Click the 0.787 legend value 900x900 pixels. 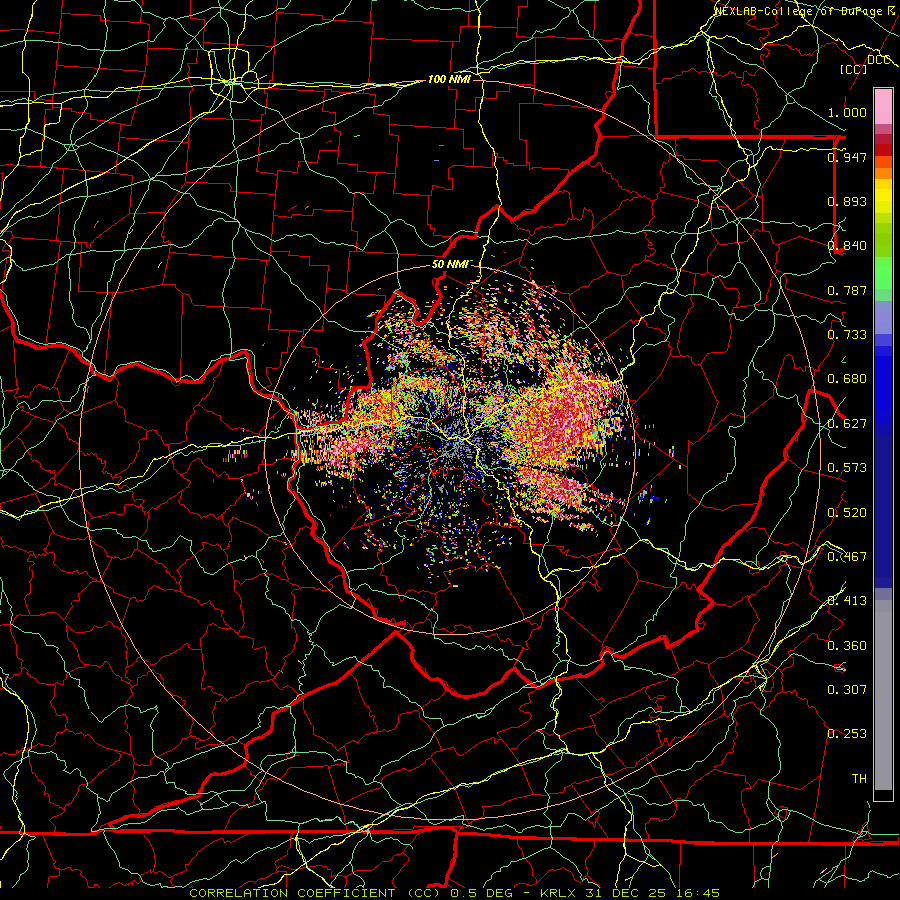(x=847, y=290)
